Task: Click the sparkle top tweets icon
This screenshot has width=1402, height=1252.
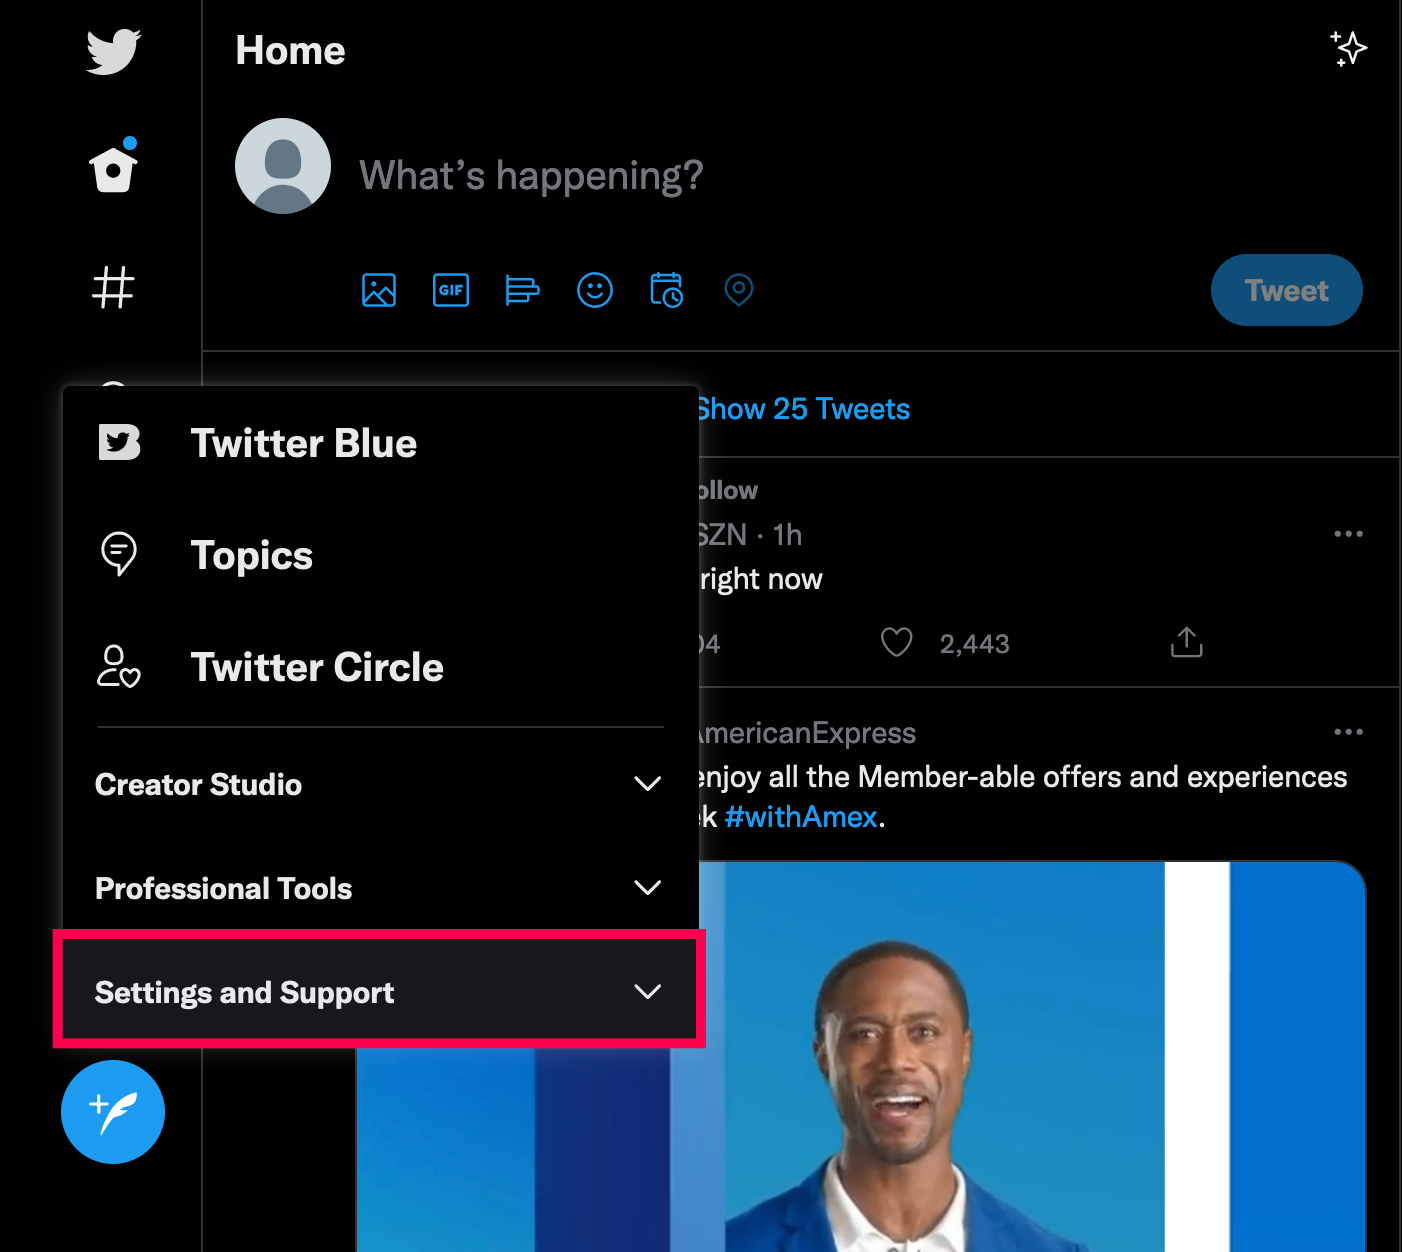Action: click(1349, 49)
